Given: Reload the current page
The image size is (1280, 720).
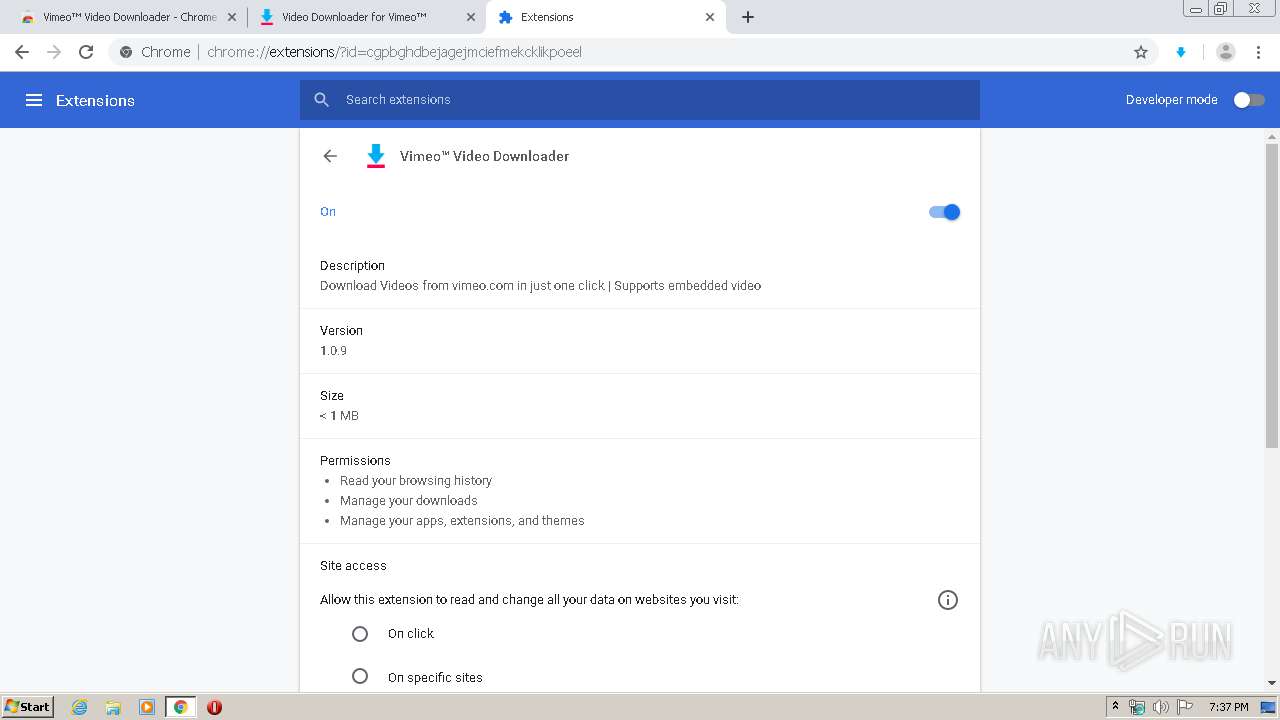Looking at the screenshot, I should [x=86, y=52].
